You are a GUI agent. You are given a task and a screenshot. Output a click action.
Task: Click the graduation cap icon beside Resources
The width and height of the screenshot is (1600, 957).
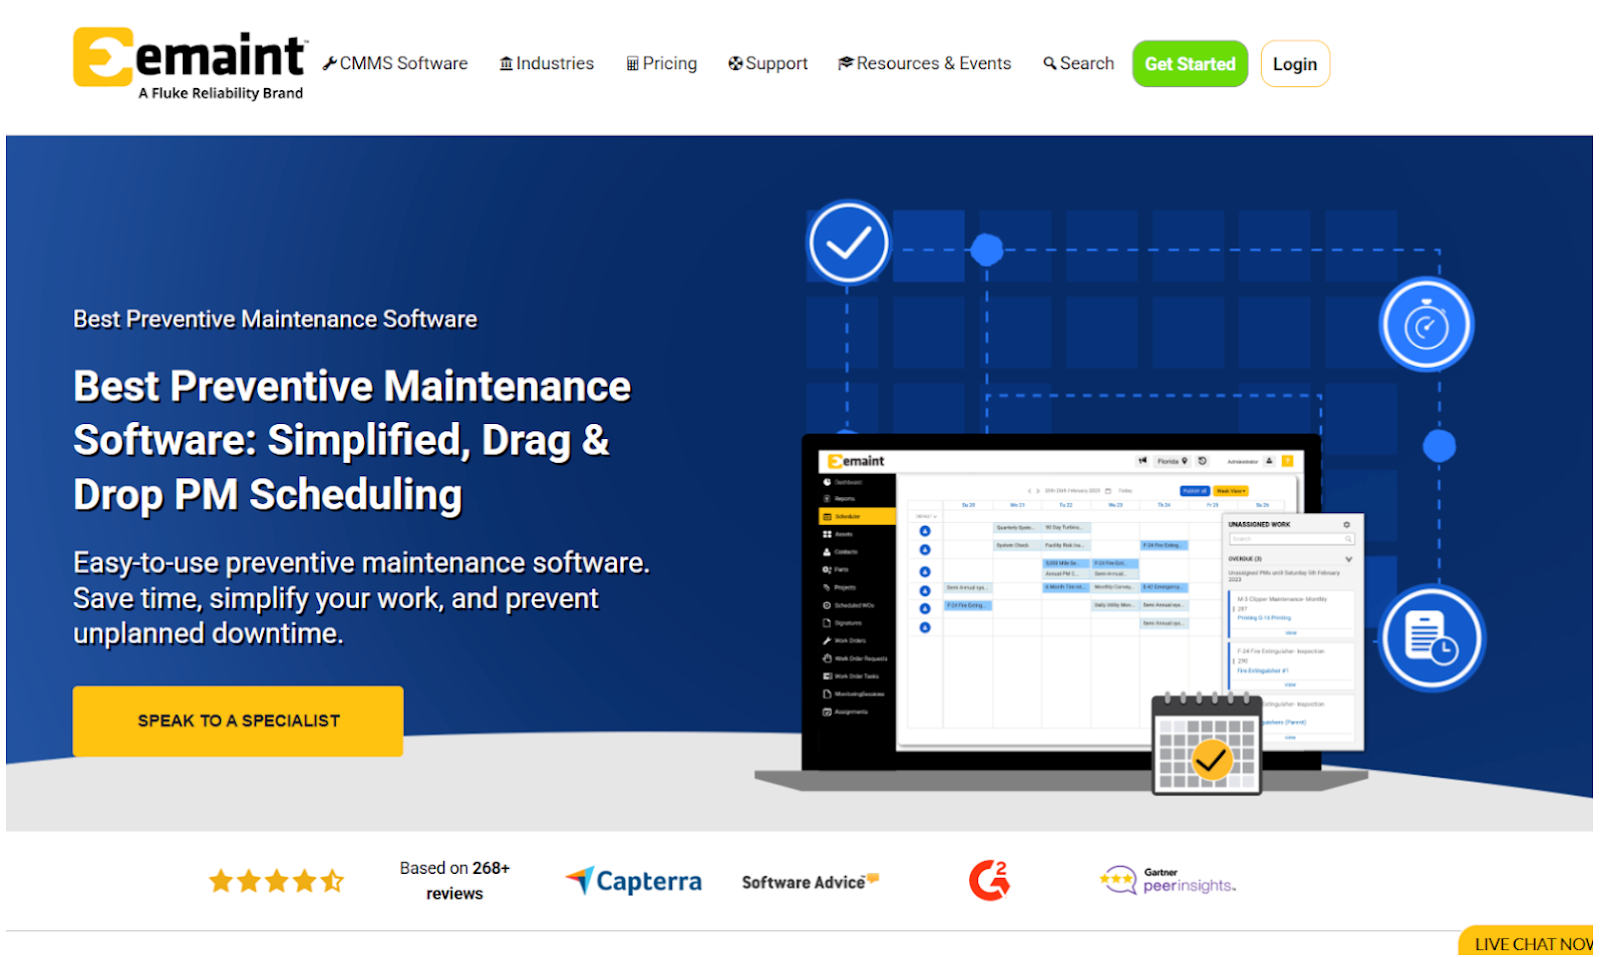point(846,63)
